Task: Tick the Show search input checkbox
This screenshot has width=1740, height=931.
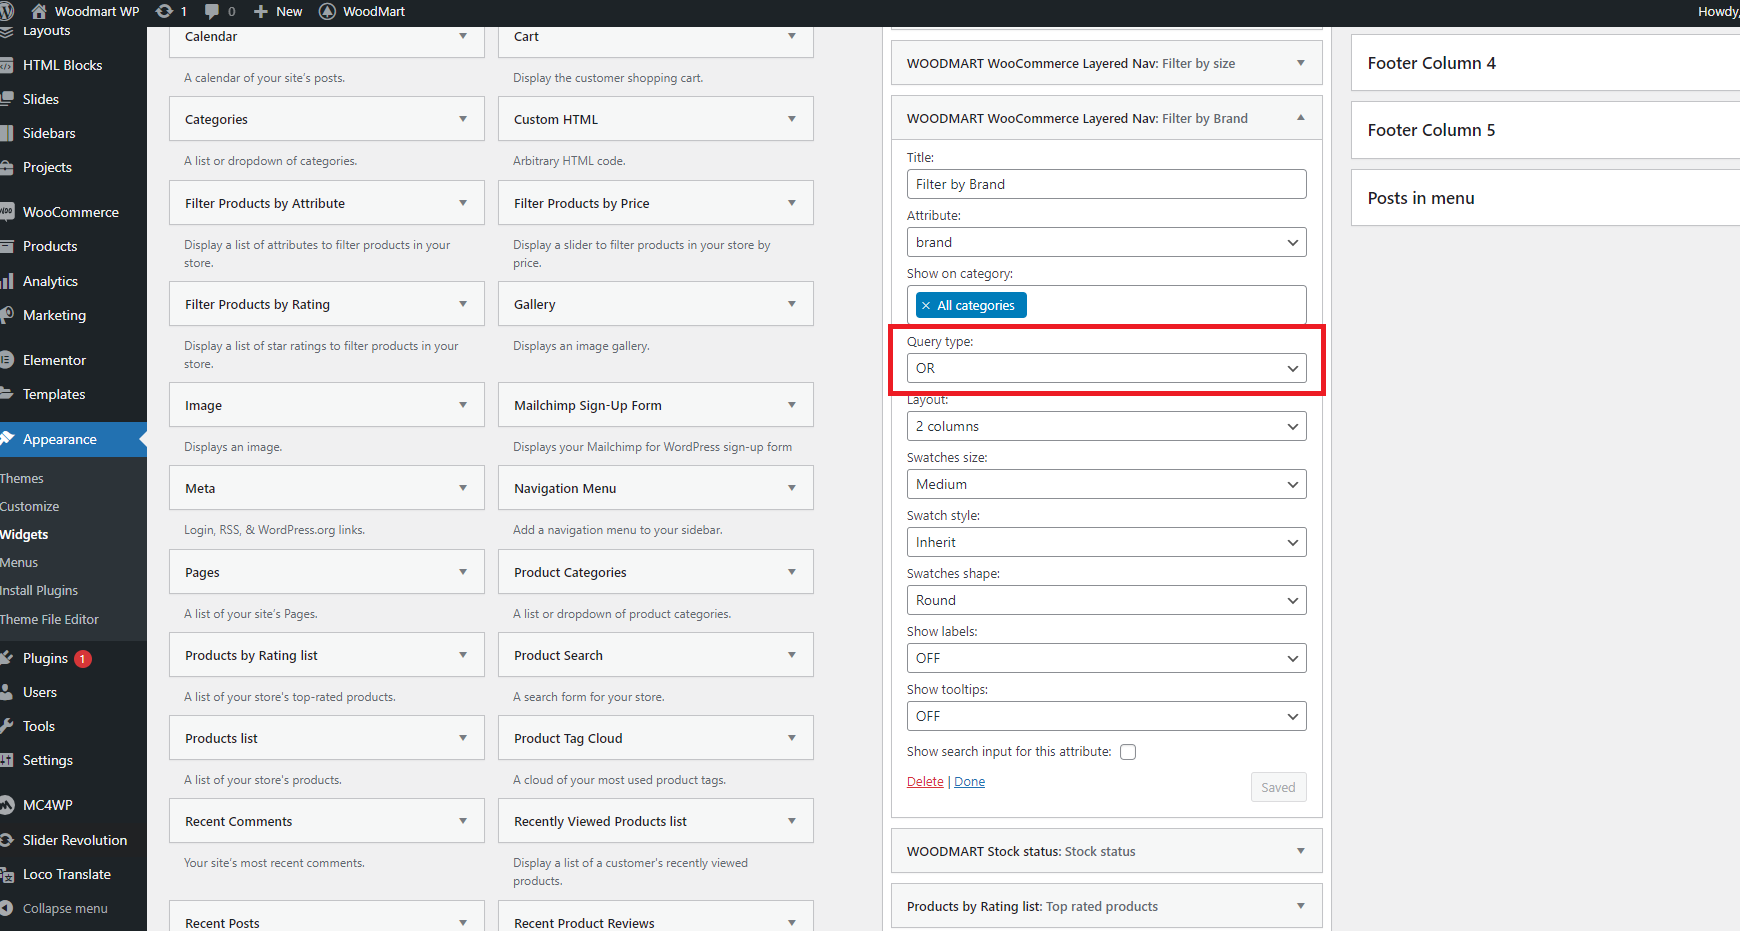Action: pos(1128,752)
